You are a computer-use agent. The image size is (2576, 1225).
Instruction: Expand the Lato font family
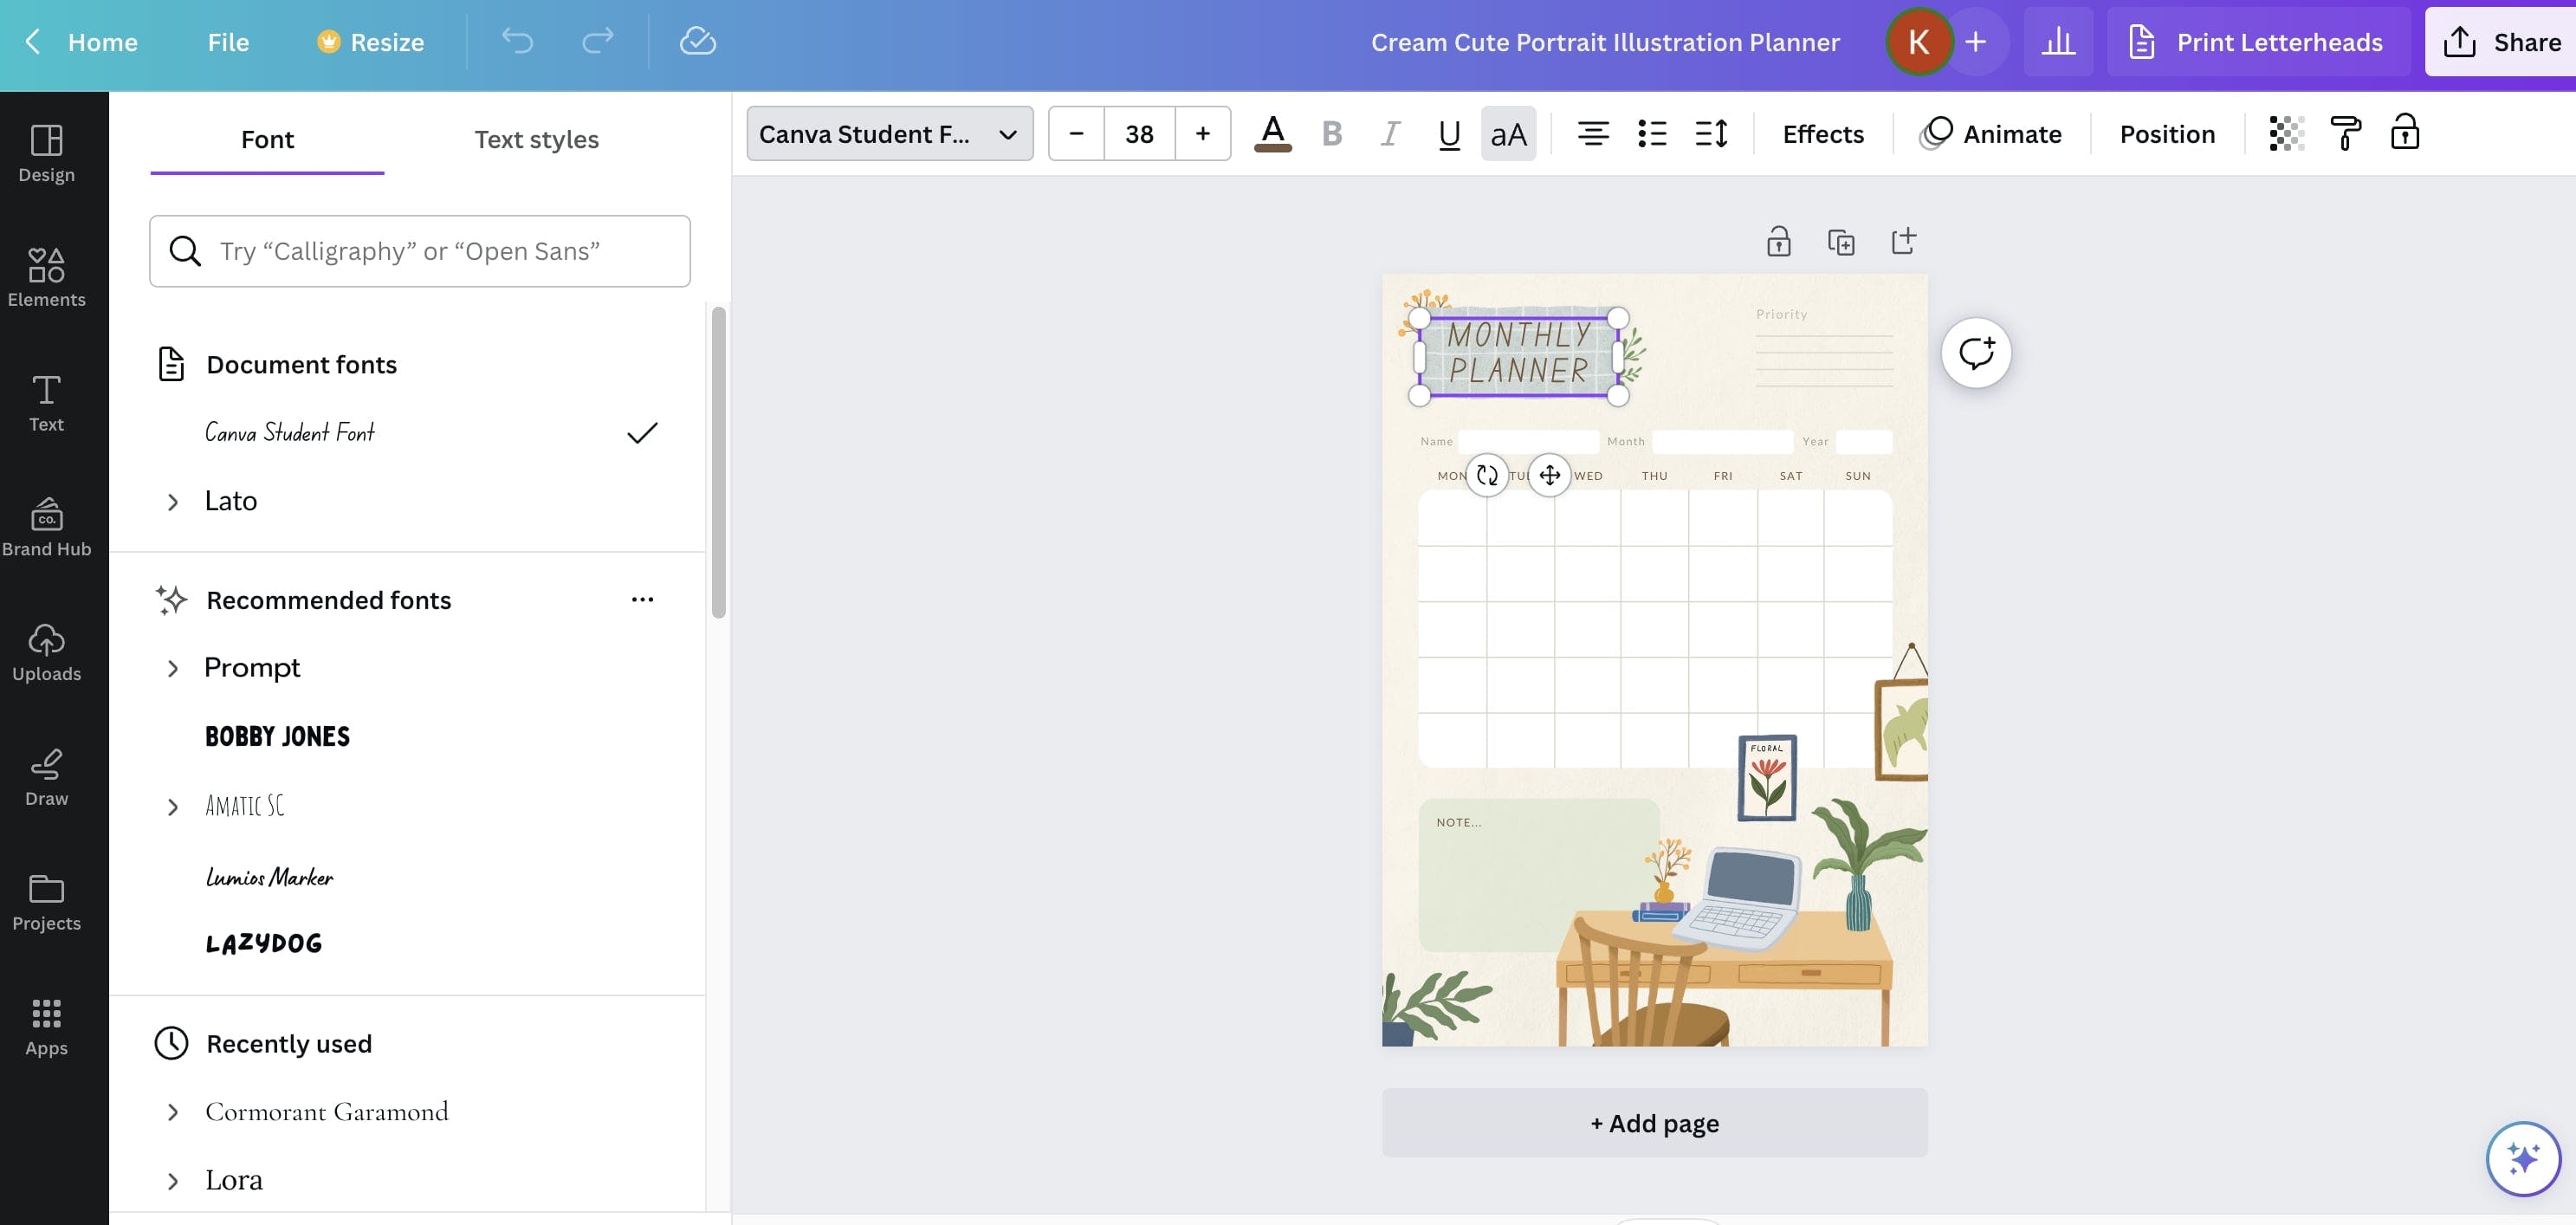tap(173, 501)
